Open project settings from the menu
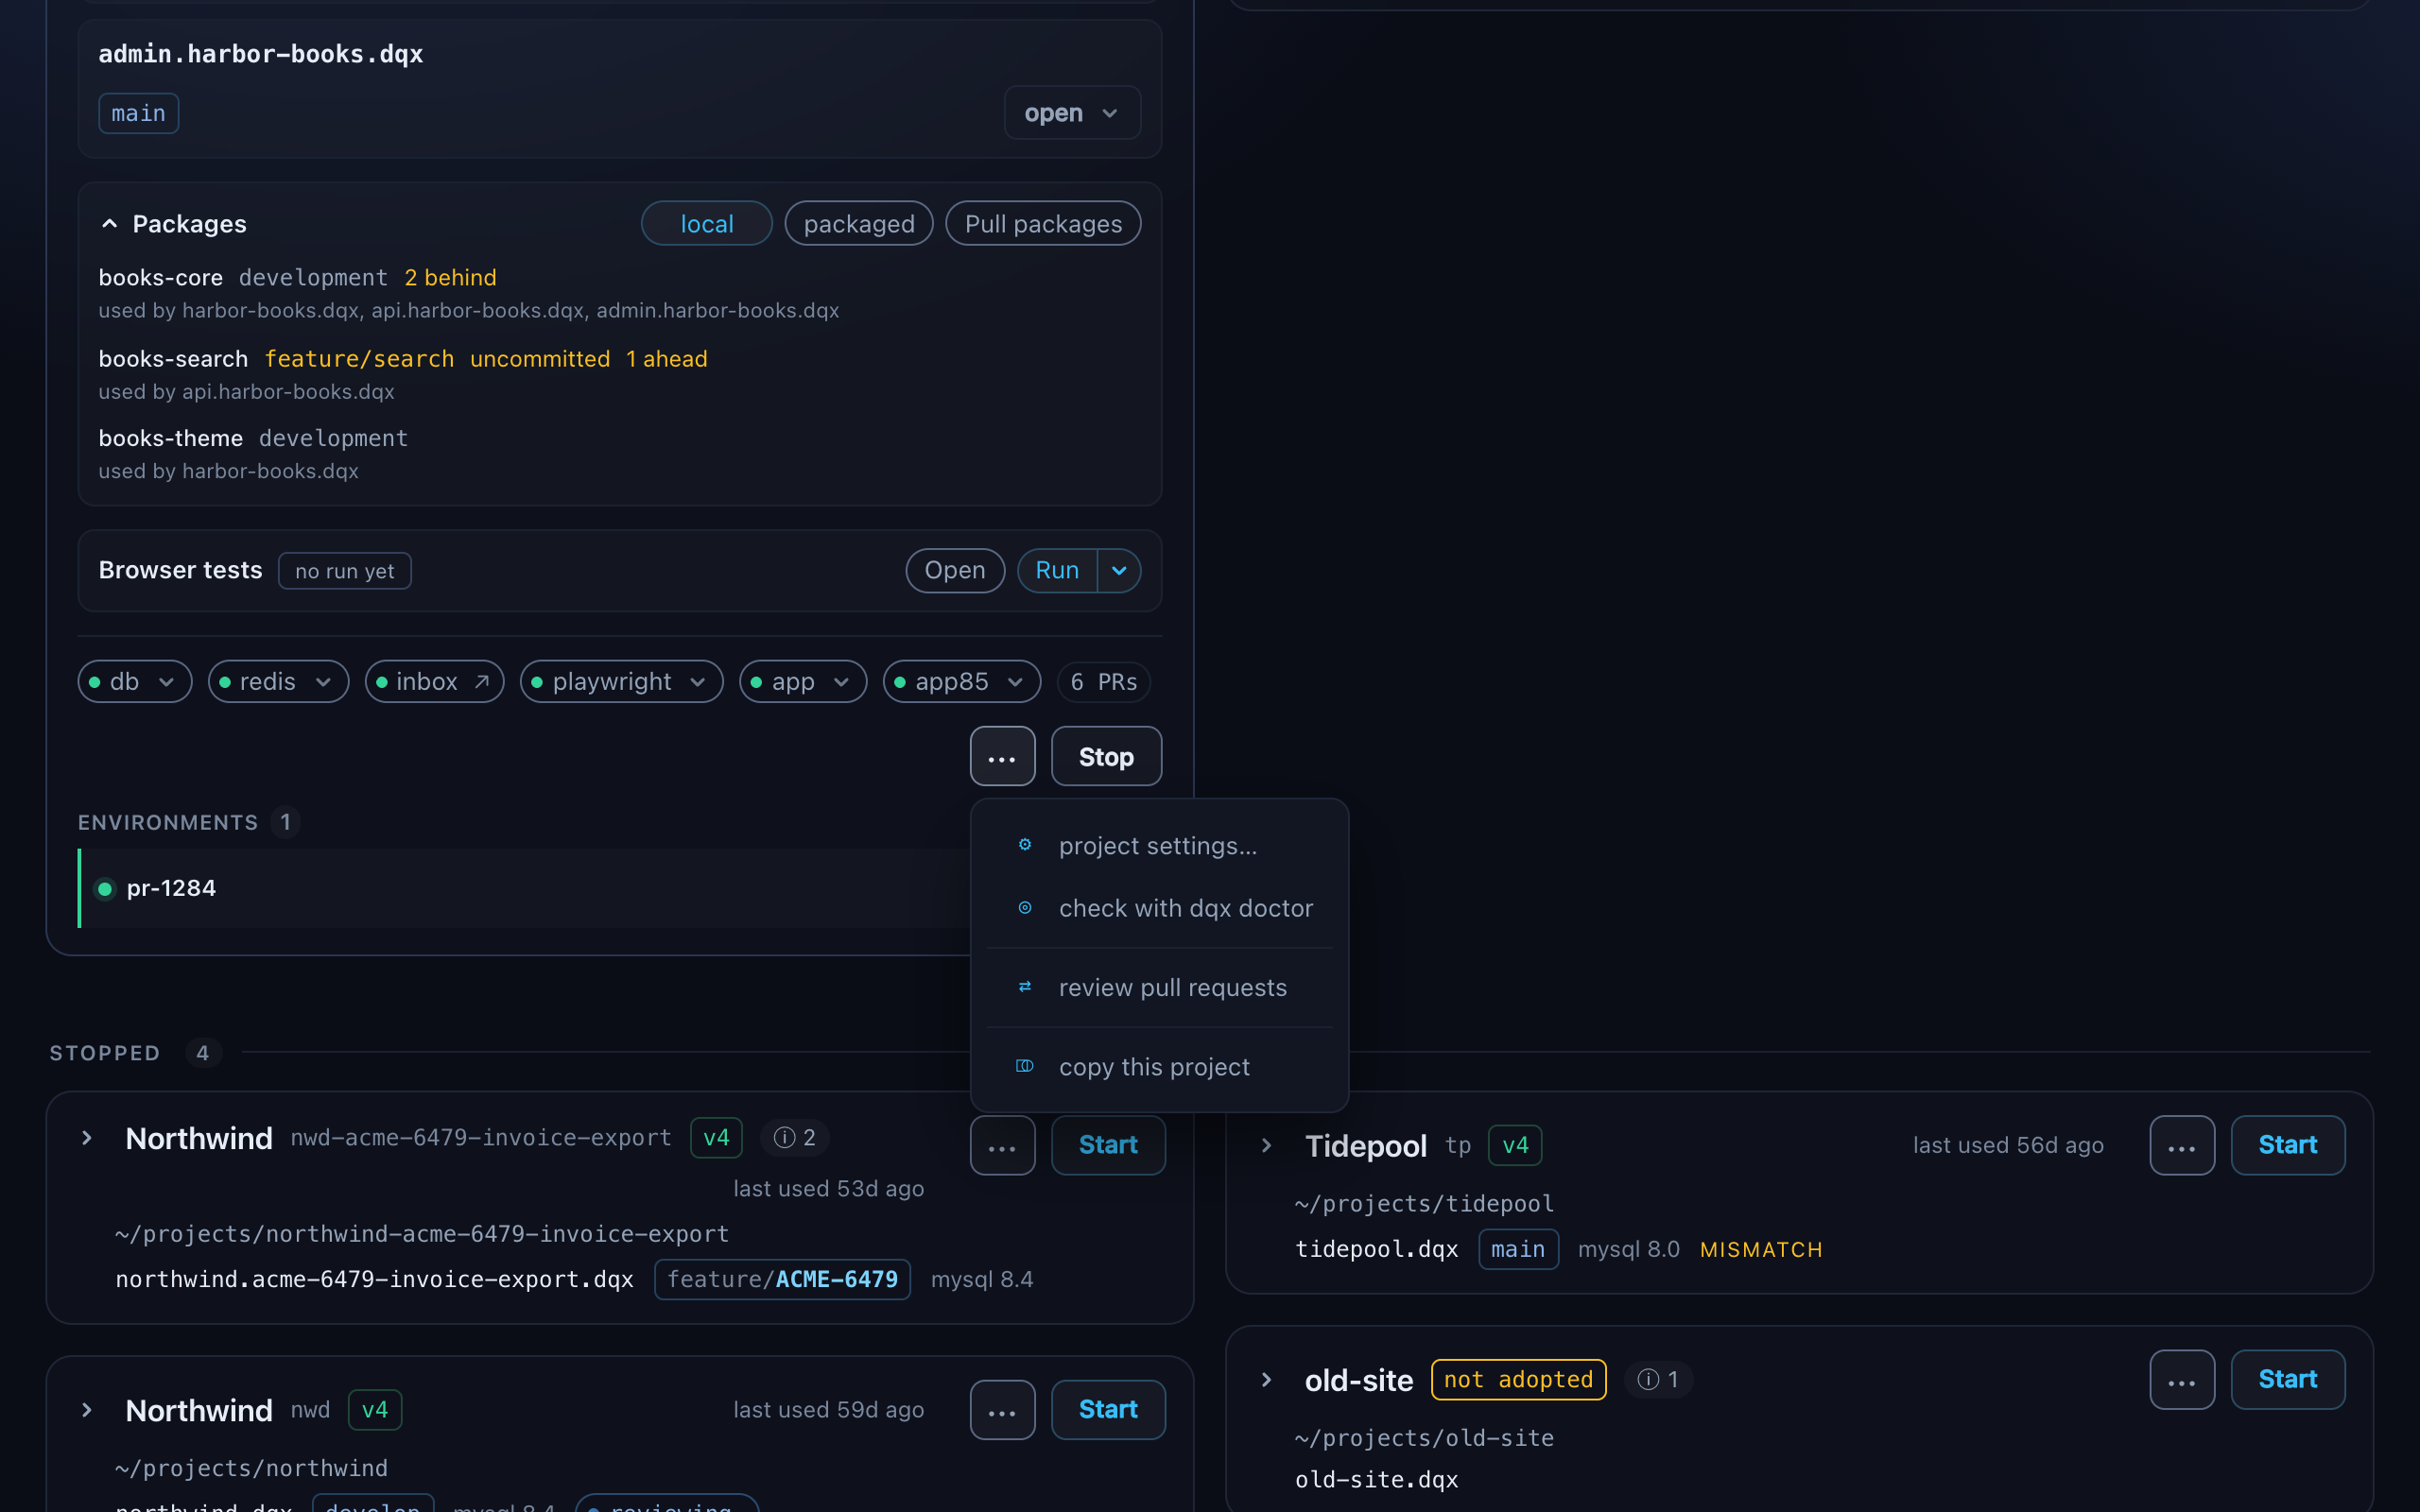 pos(1159,846)
